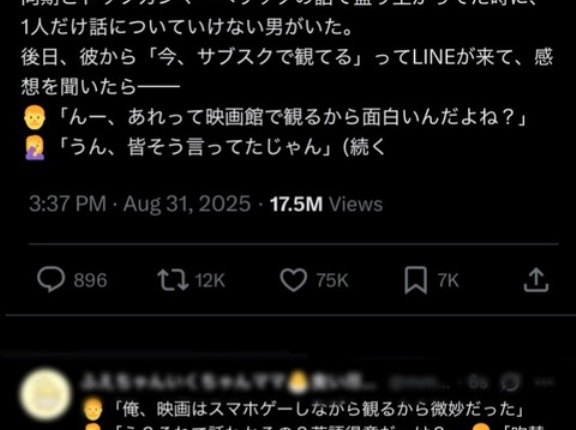
Task: Open the reply starting with 俺、映画は
Action: (x=319, y=410)
